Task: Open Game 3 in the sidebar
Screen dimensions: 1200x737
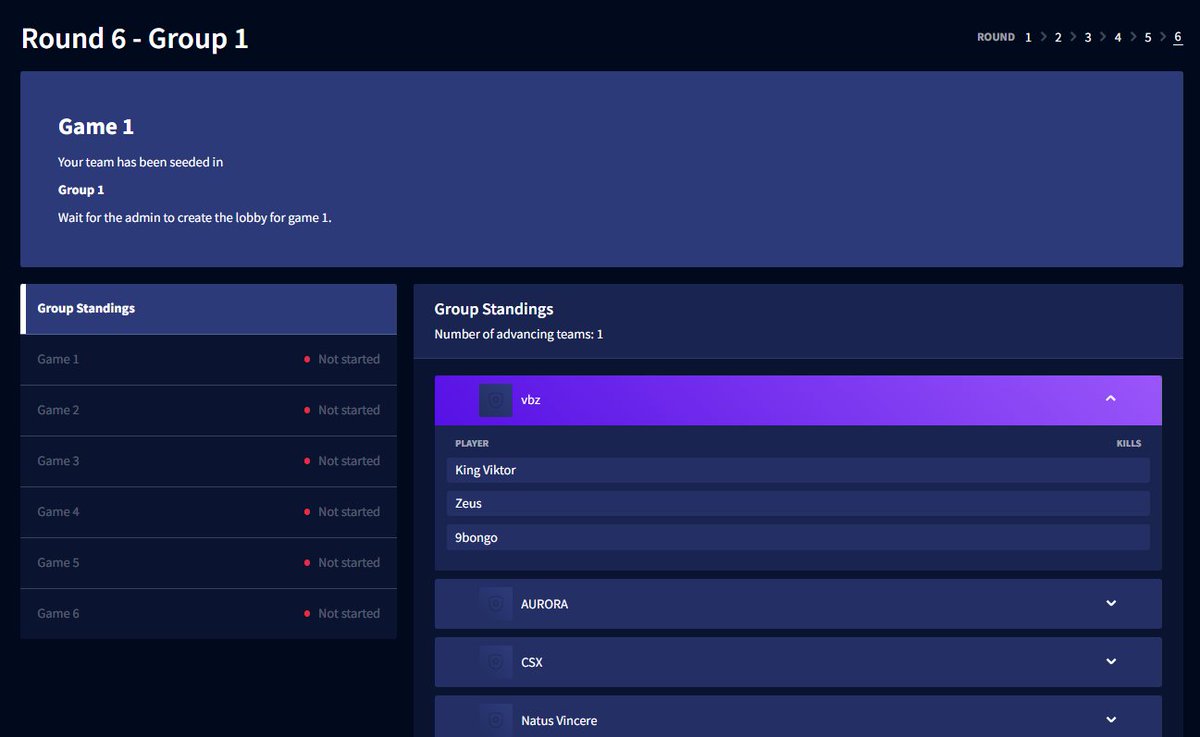Action: coord(209,461)
